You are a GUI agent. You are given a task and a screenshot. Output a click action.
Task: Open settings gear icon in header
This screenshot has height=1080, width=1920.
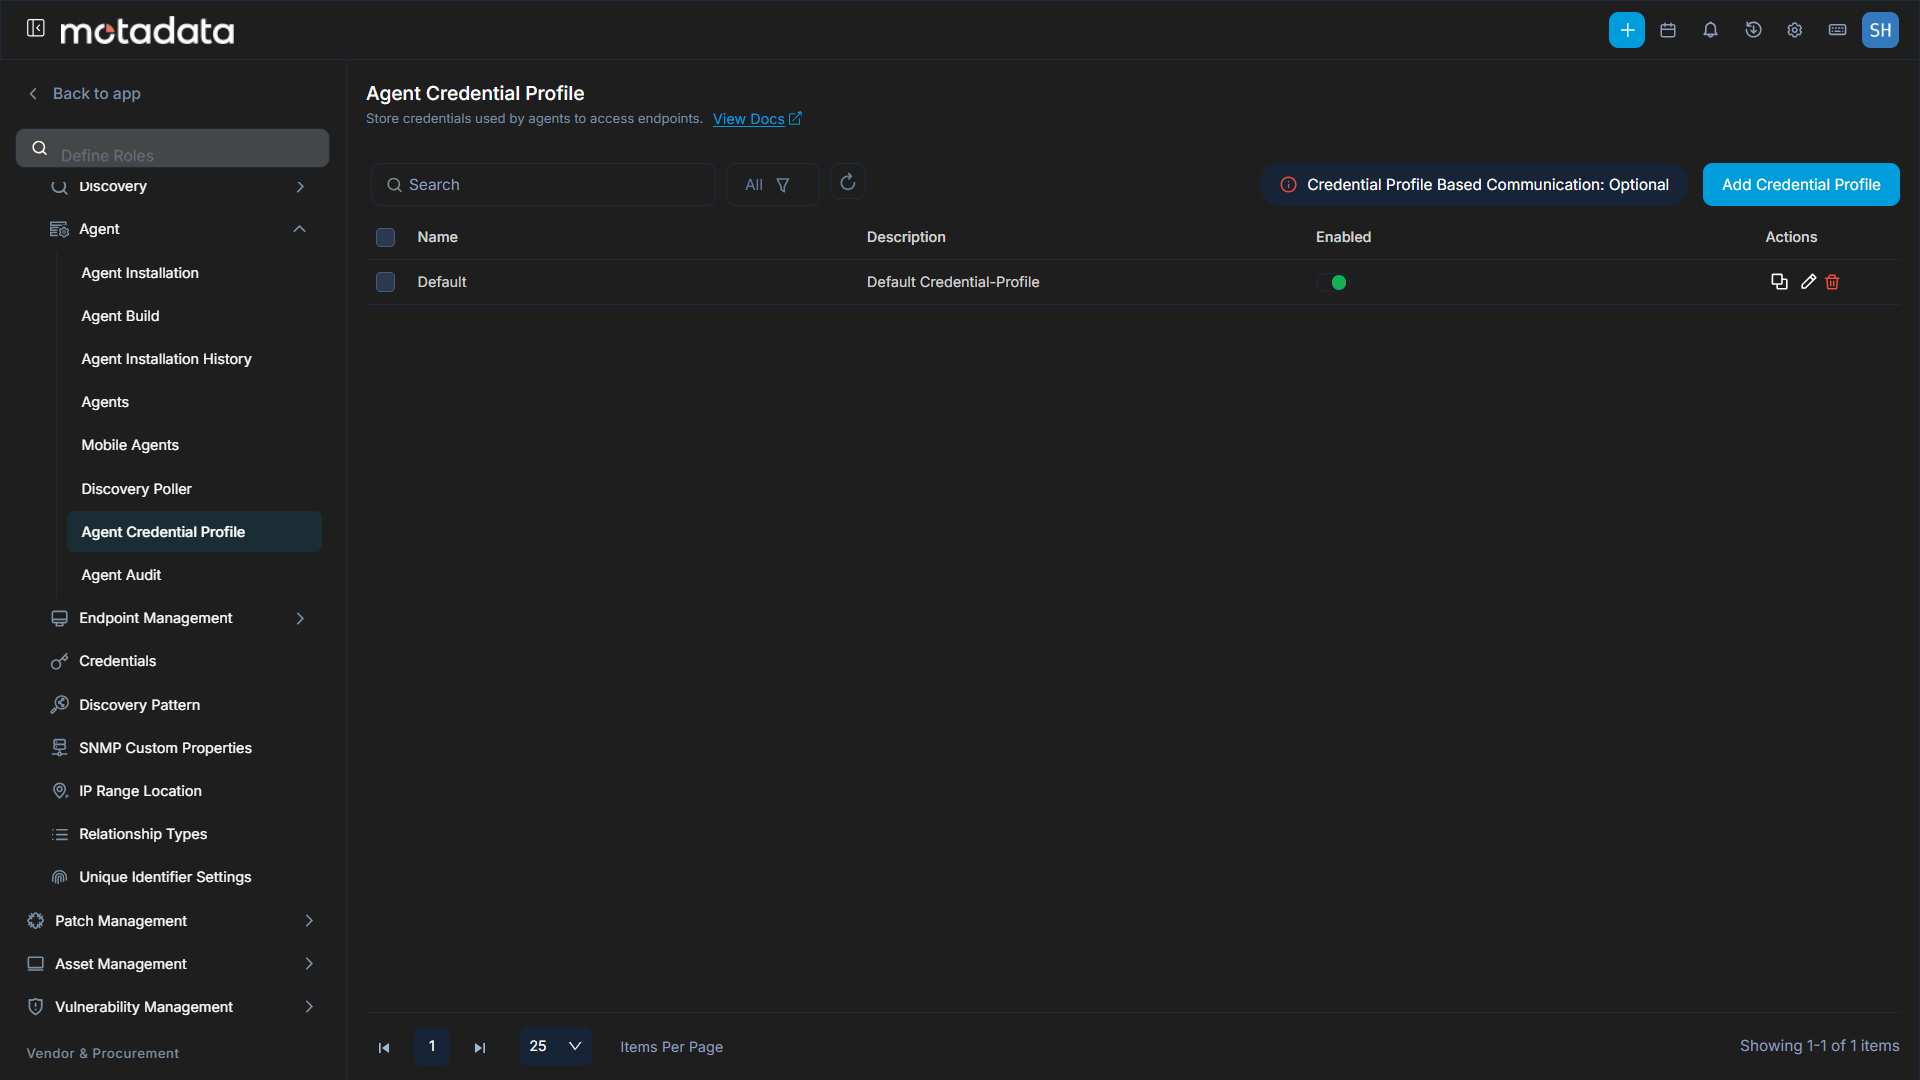[x=1795, y=30]
